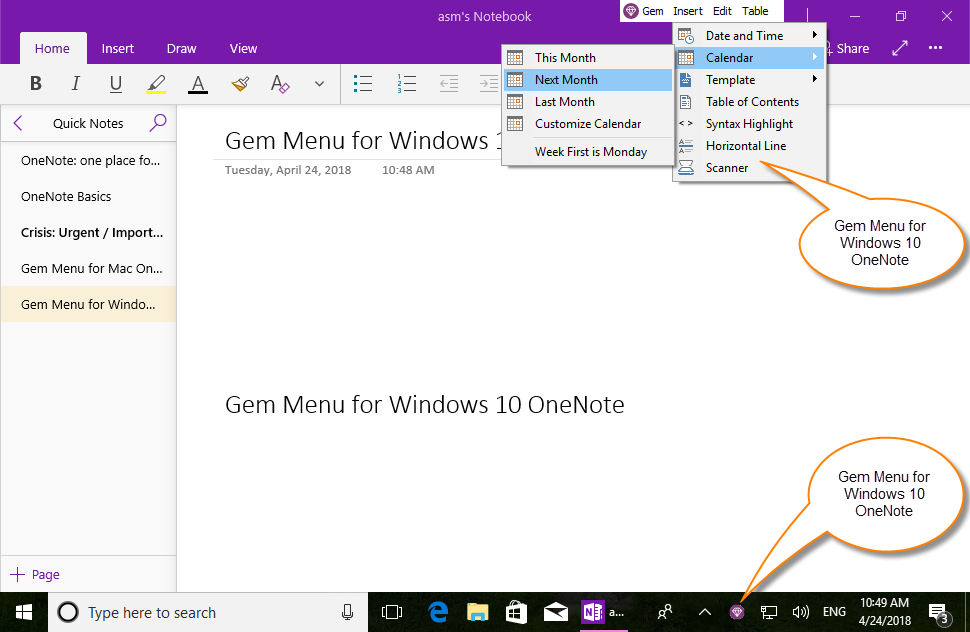
Task: Open Crisis: Urgent / Import... page
Action: [x=88, y=233]
